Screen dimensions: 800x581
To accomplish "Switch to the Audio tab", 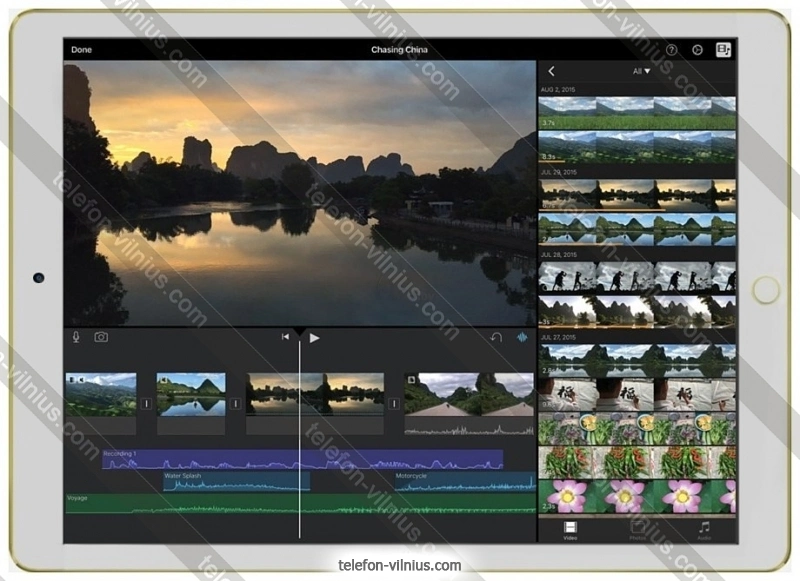I will 704,530.
